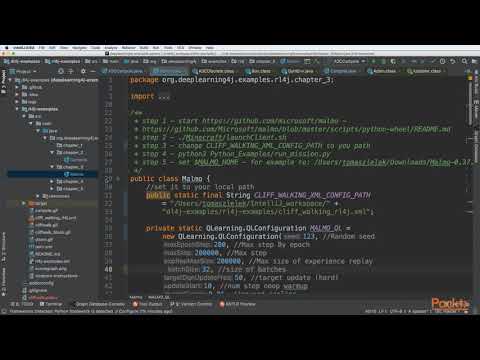The image size is (480, 360).
Task: Click the VCS Show History clock icon
Action: click(x=442, y=61)
